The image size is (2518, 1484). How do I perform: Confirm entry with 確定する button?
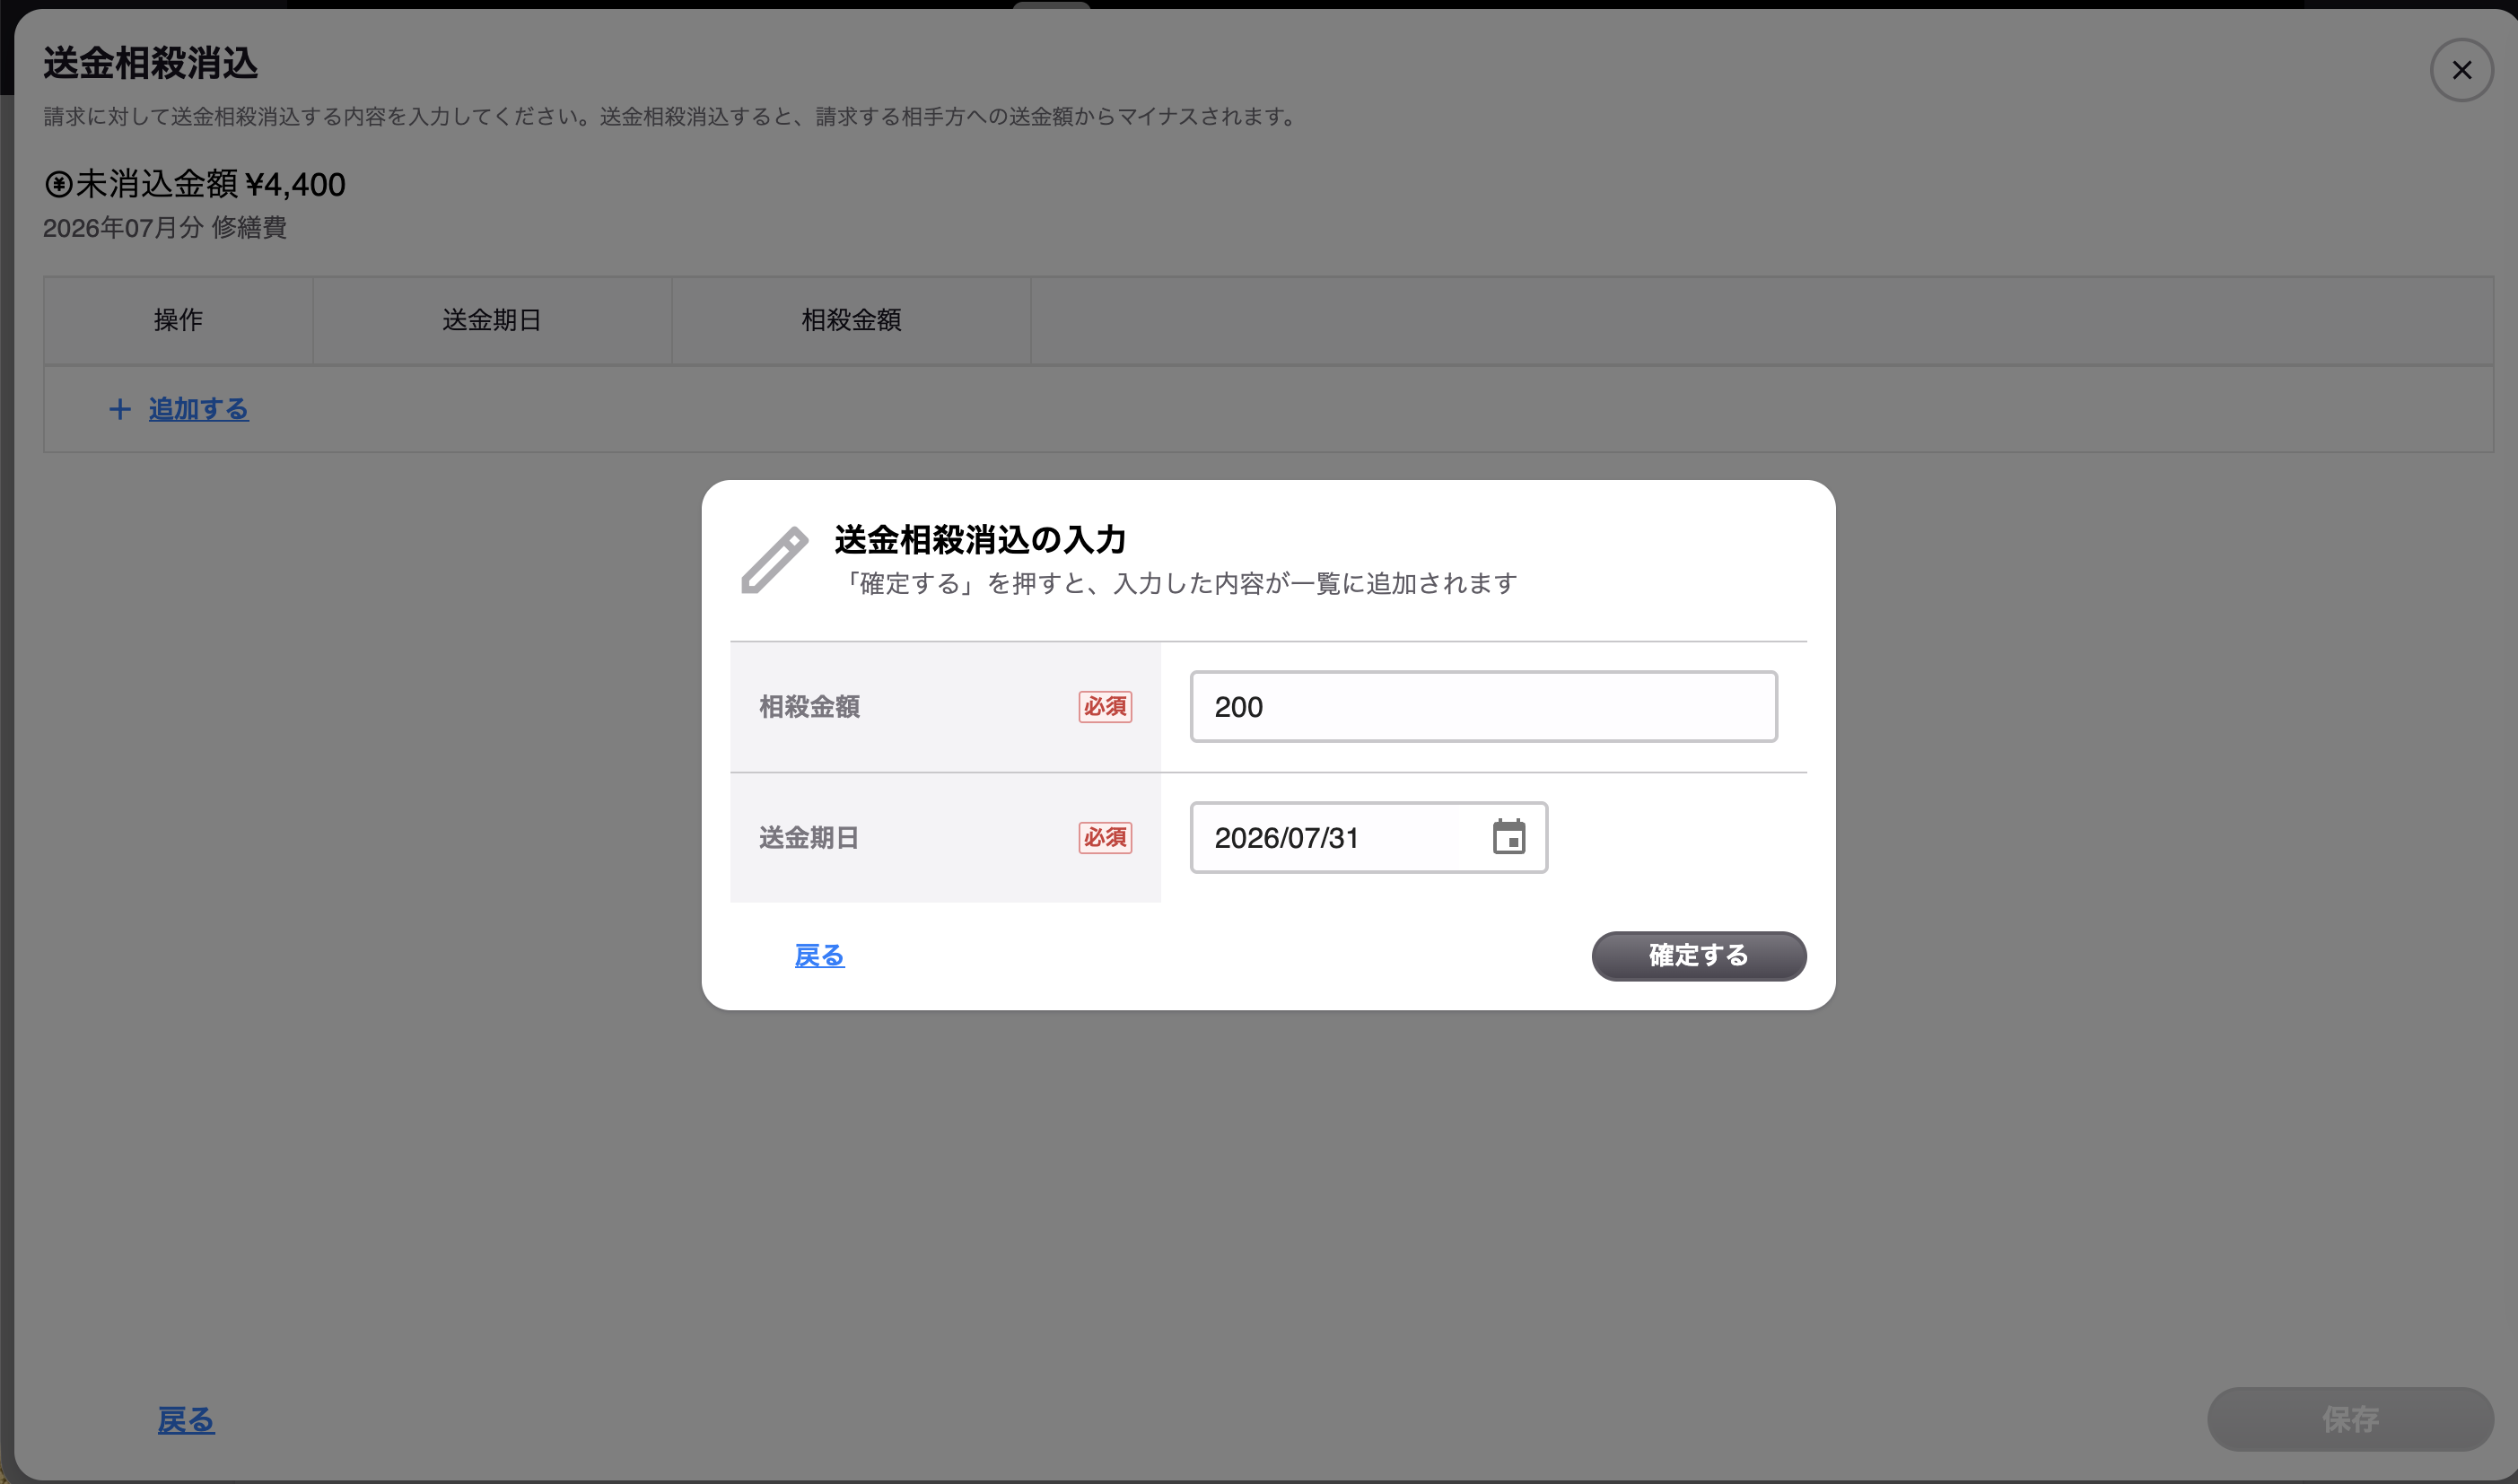pos(1698,956)
